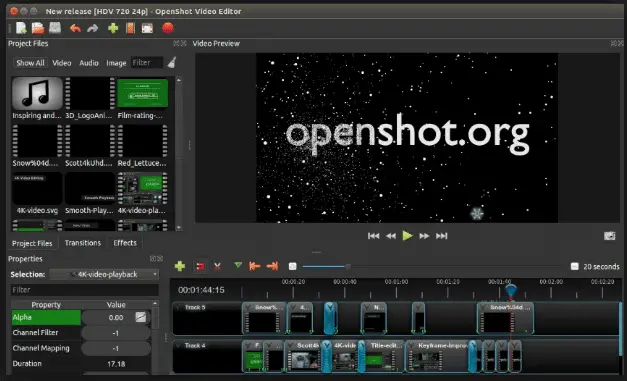Image resolution: width=627 pixels, height=381 pixels.
Task: Open the Track 5 menu arrow
Action: tap(178, 307)
